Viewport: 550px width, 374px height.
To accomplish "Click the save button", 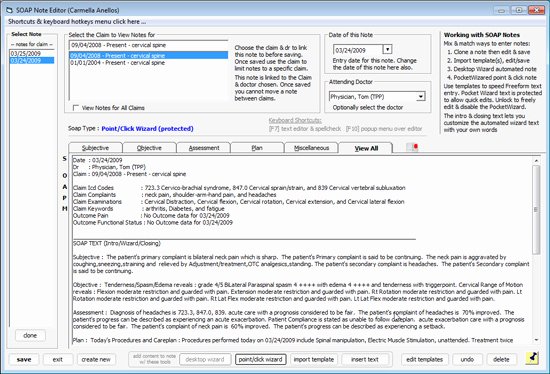I will pyautogui.click(x=24, y=359).
